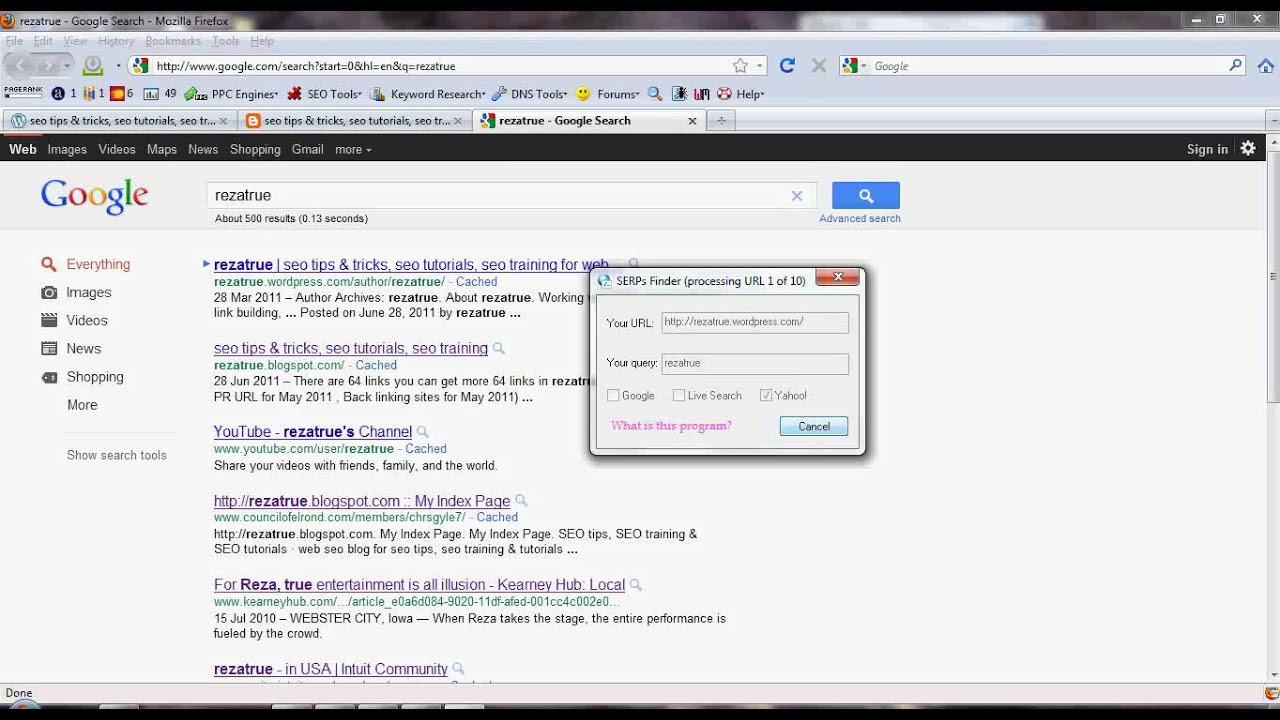
Task: Open YouTube - rezatrue's Channel result
Action: (x=313, y=432)
